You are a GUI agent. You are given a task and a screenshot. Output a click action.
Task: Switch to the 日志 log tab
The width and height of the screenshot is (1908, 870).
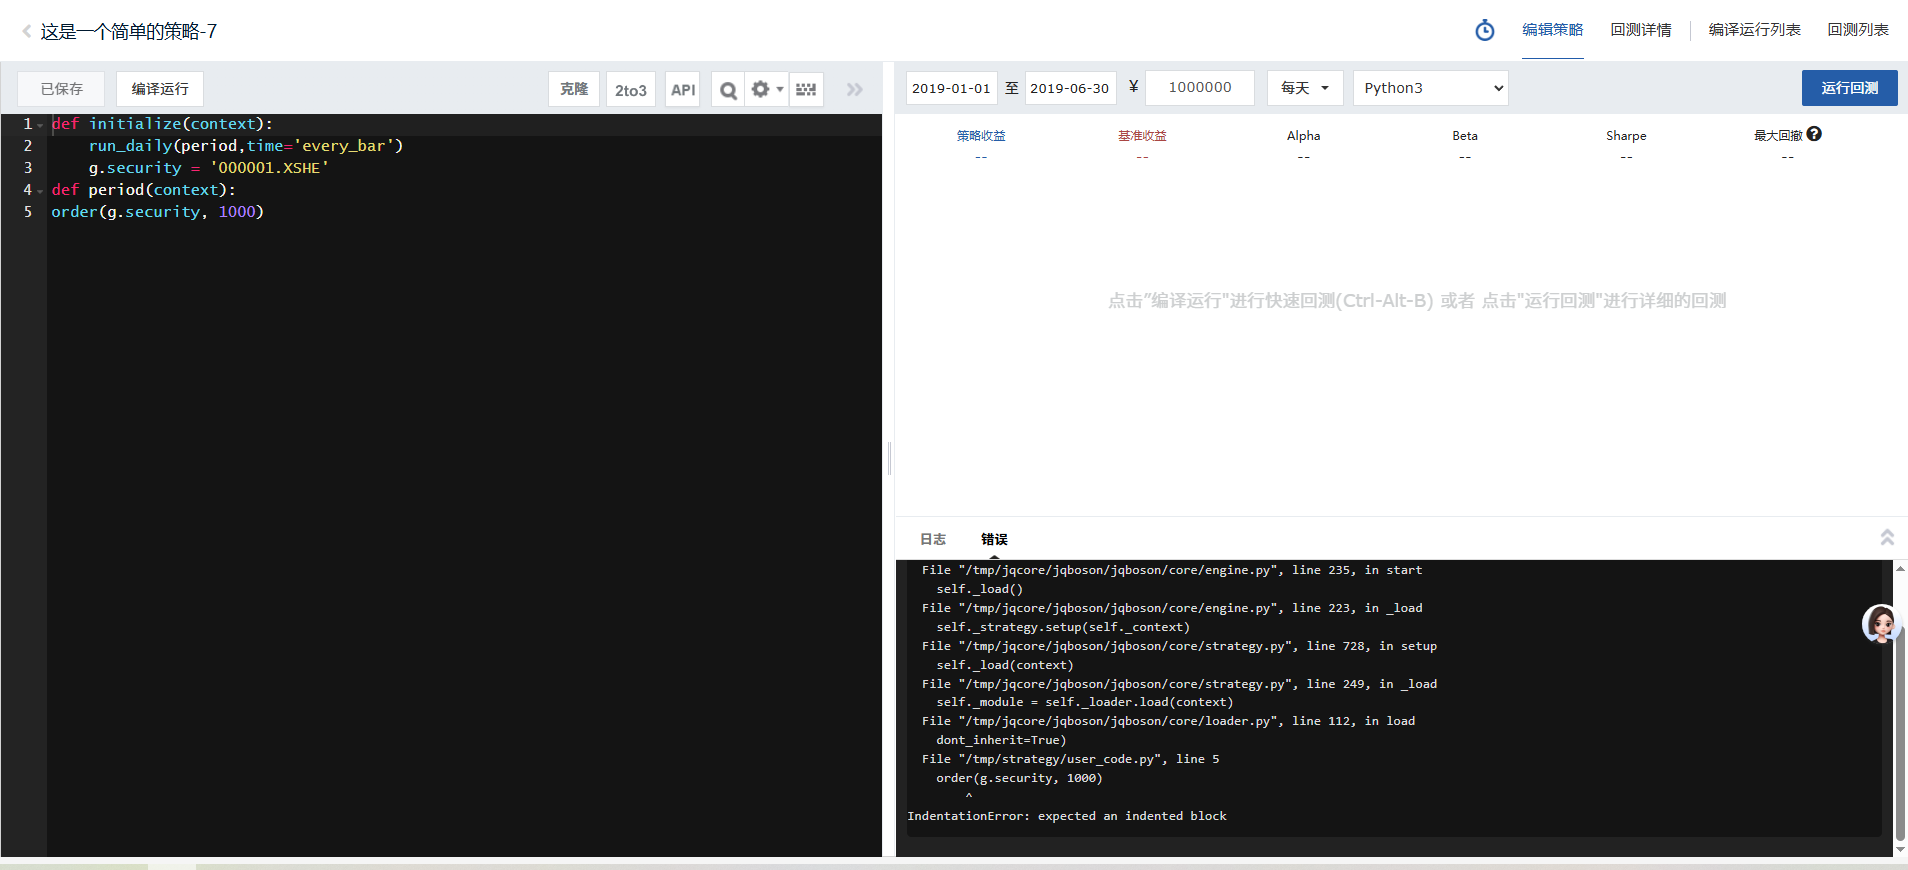tap(933, 539)
